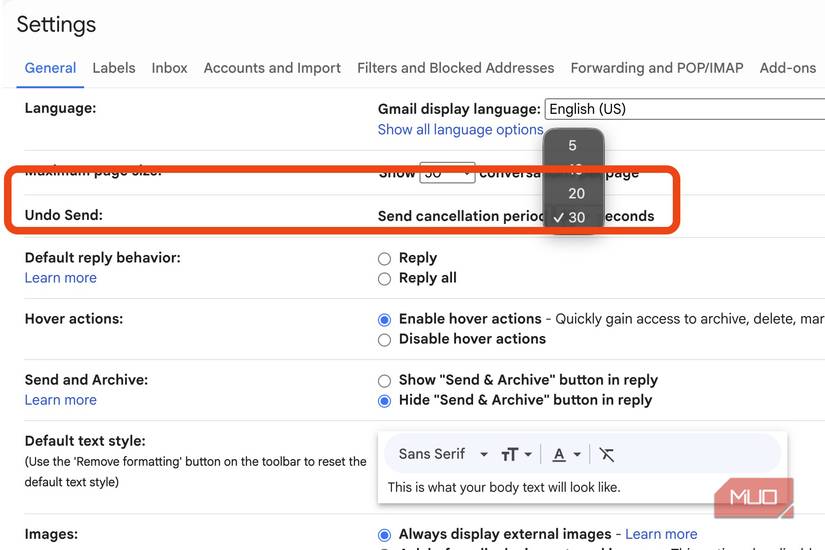
Task: Open Filters and Blocked Addresses tab
Action: click(456, 68)
